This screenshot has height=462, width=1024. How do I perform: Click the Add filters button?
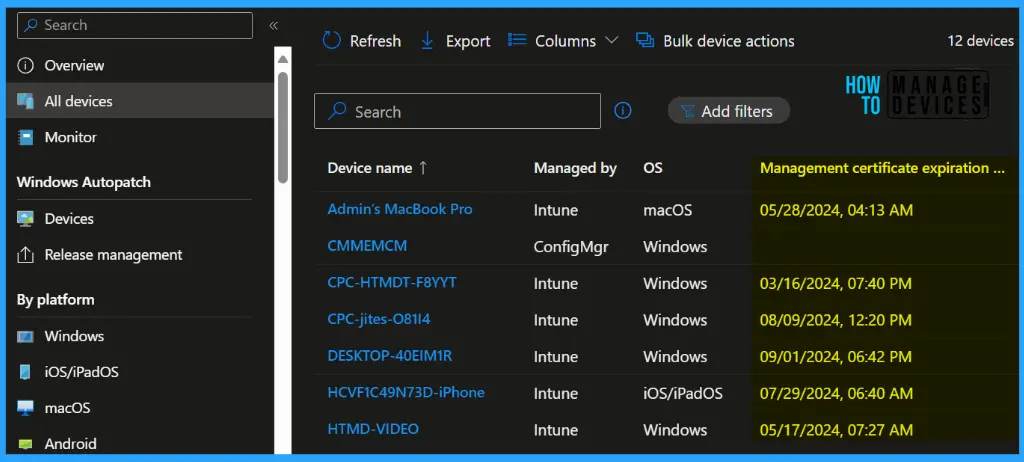pos(729,111)
